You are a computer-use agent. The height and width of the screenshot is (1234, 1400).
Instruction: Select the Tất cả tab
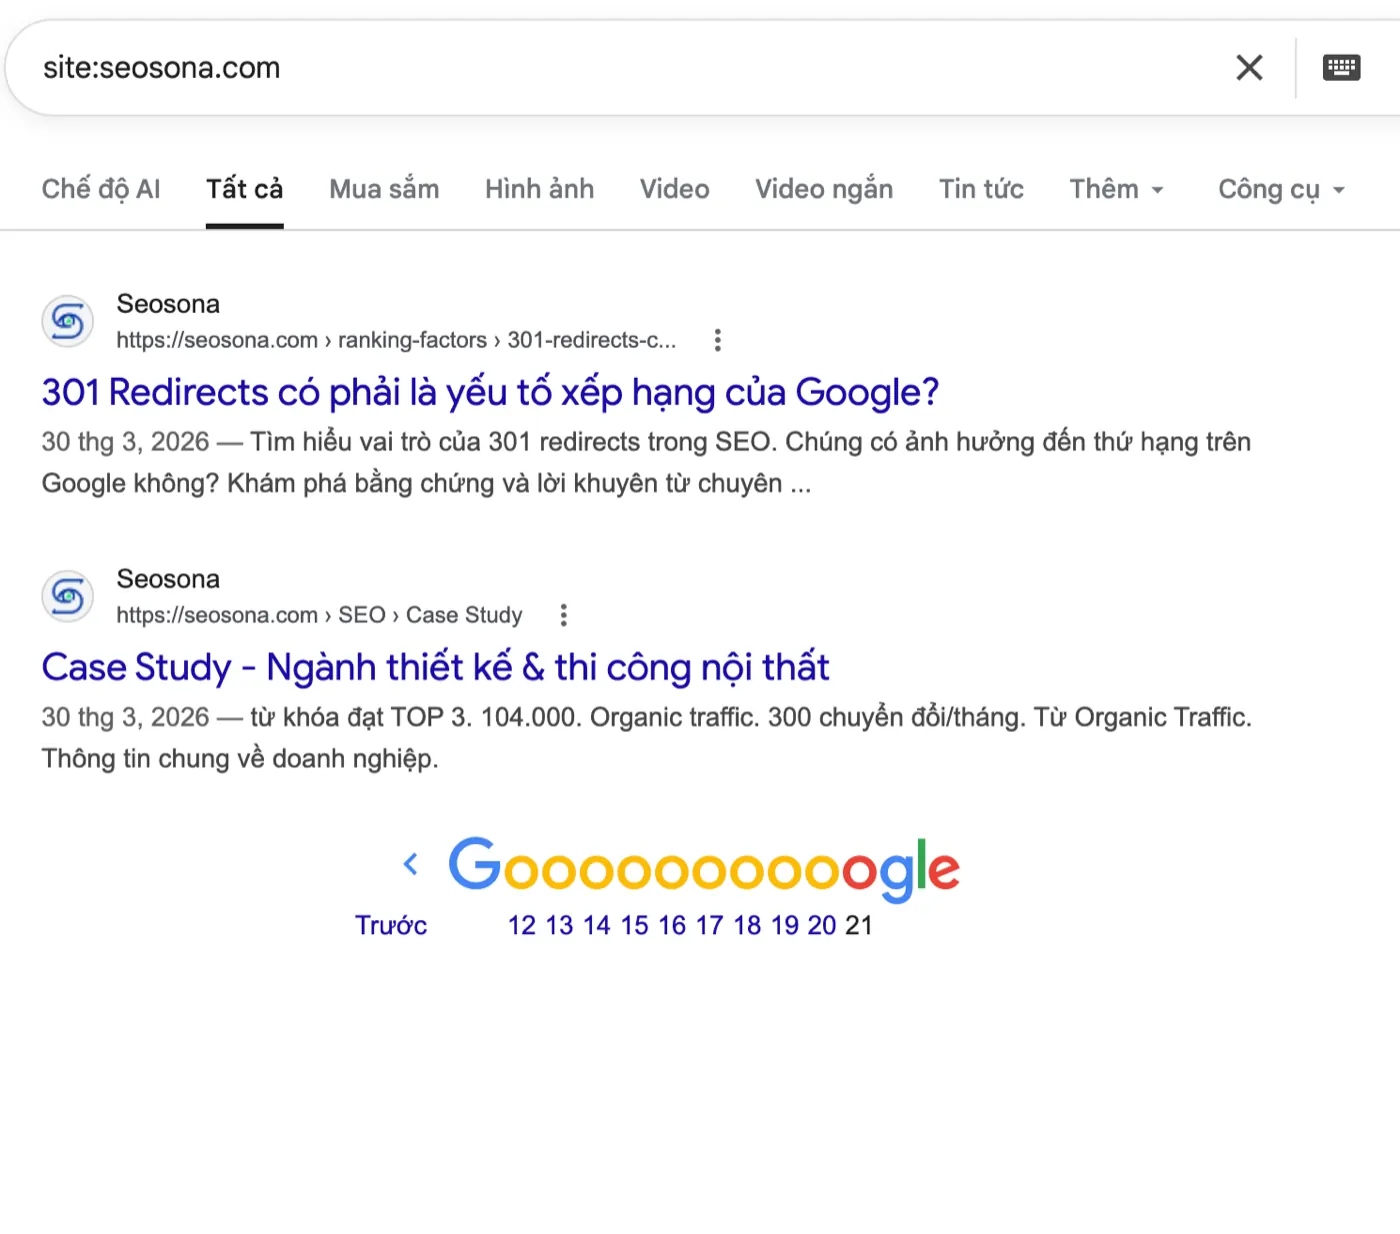(245, 189)
